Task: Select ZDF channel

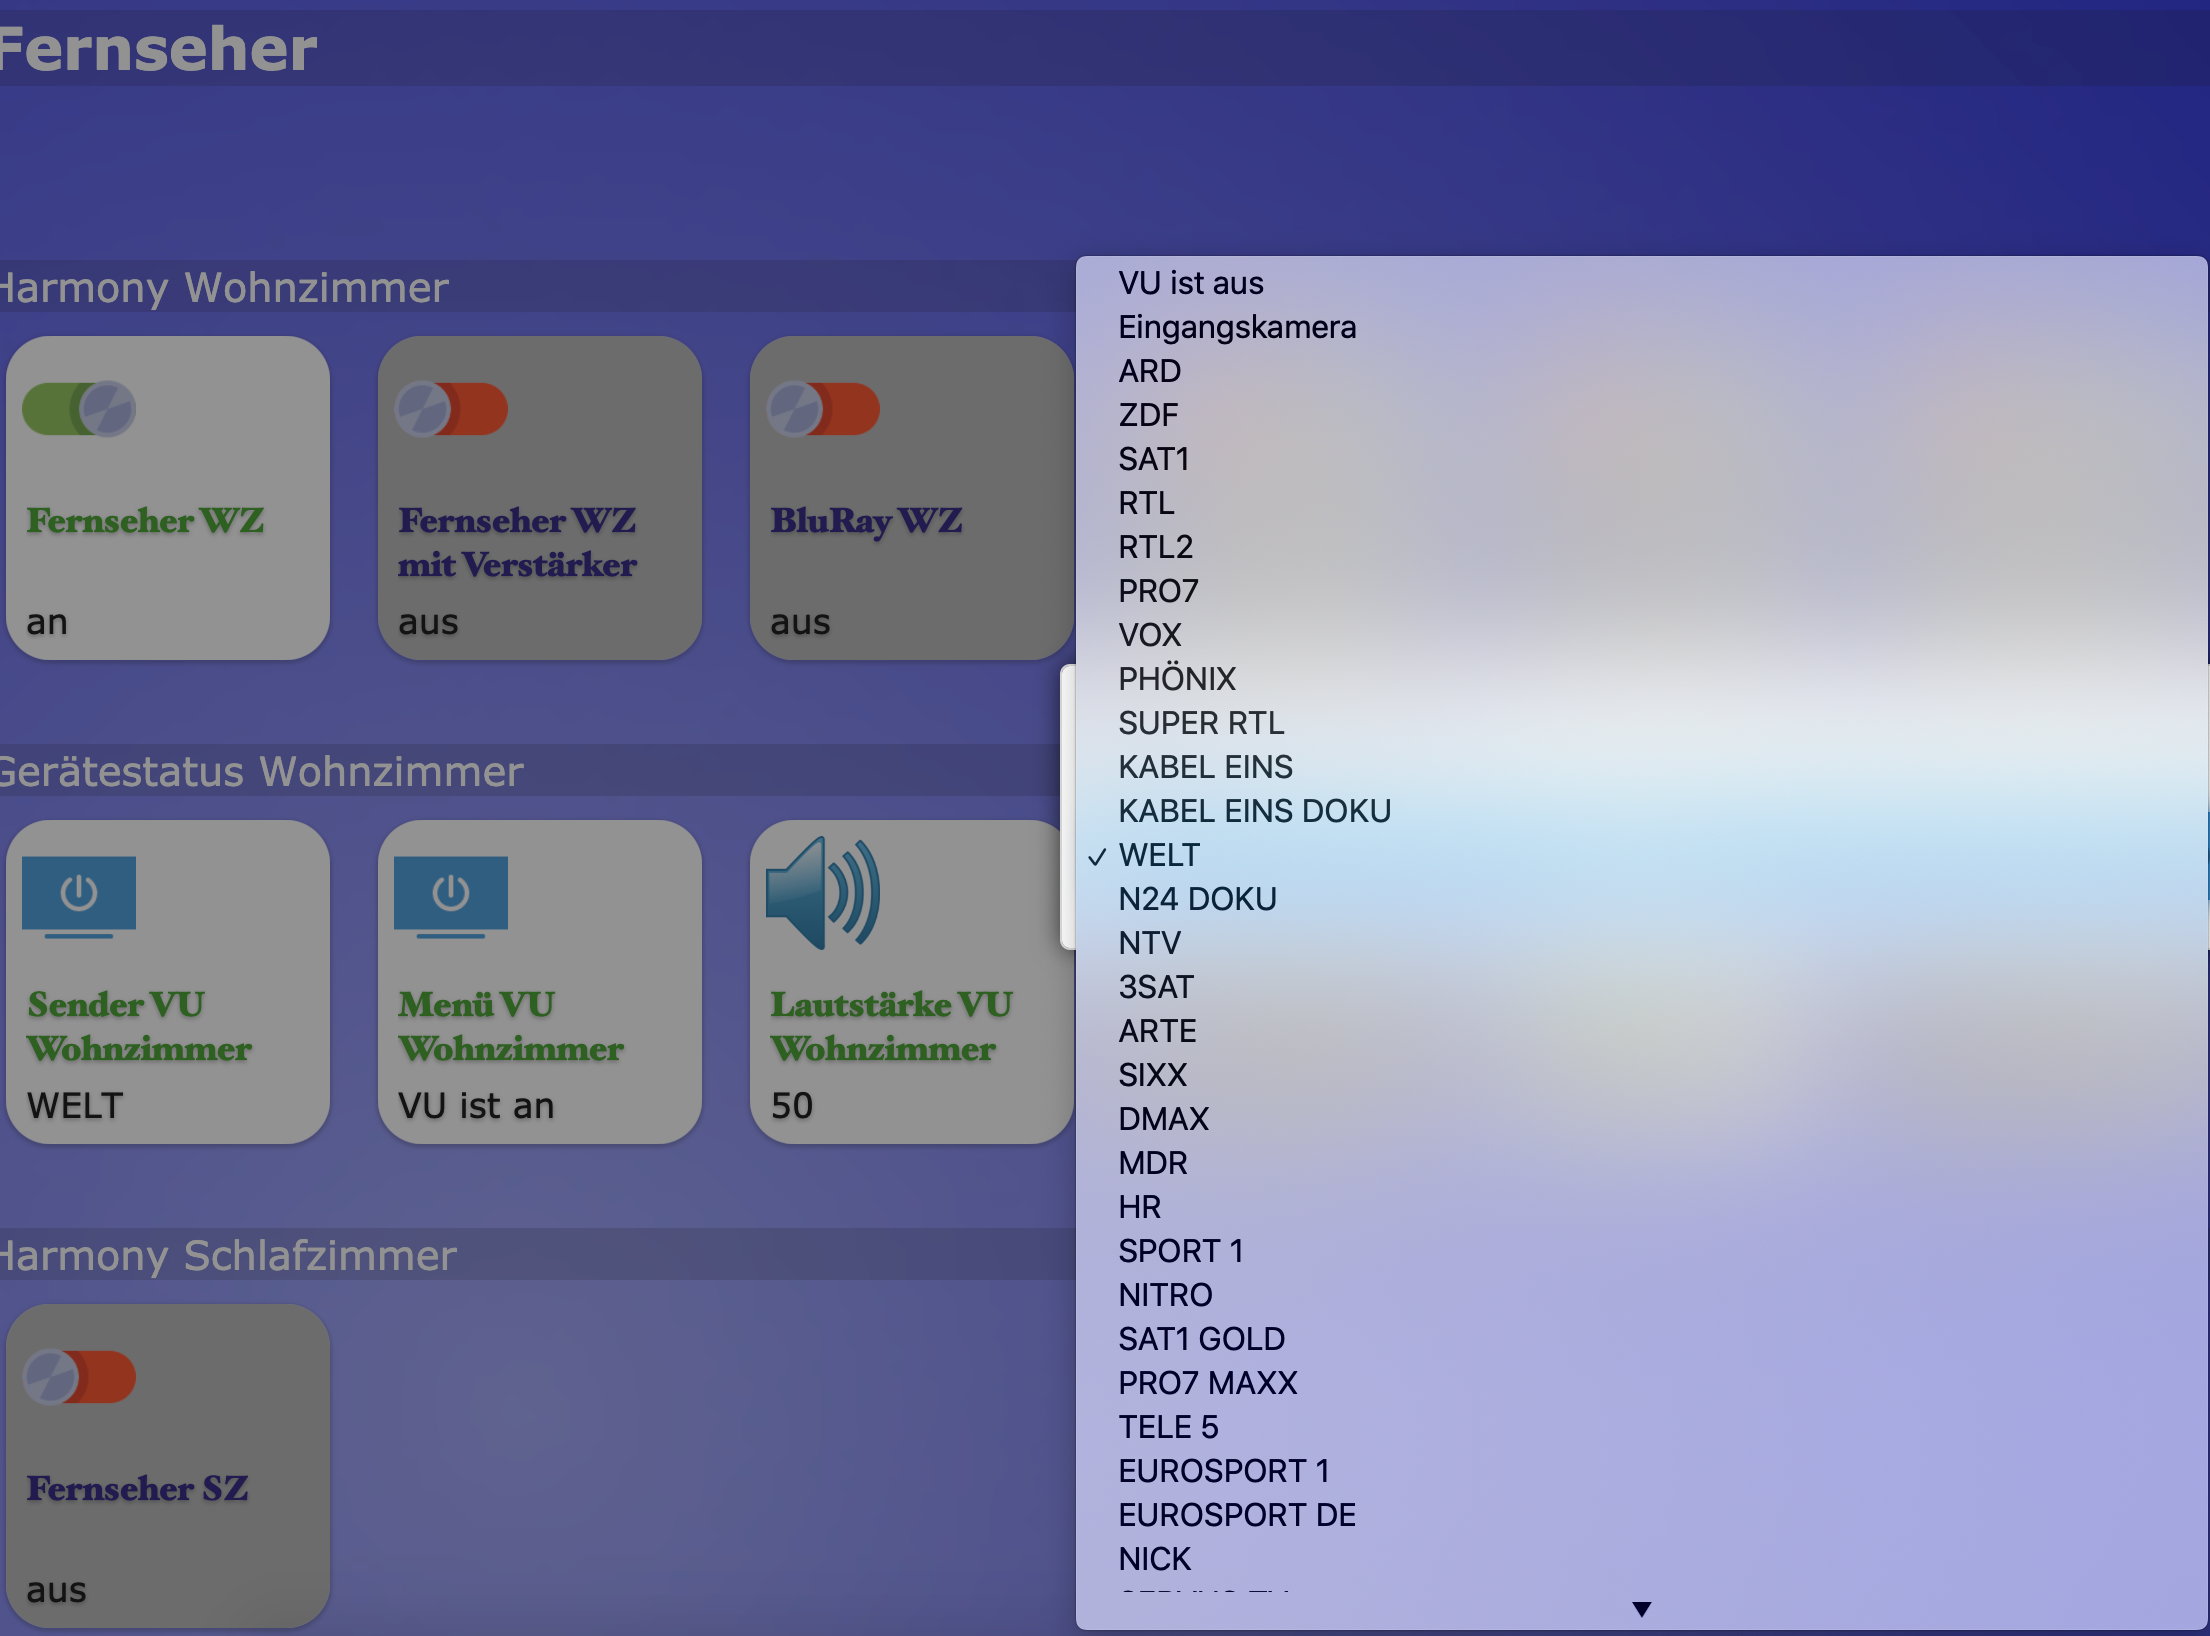Action: [1641, 415]
